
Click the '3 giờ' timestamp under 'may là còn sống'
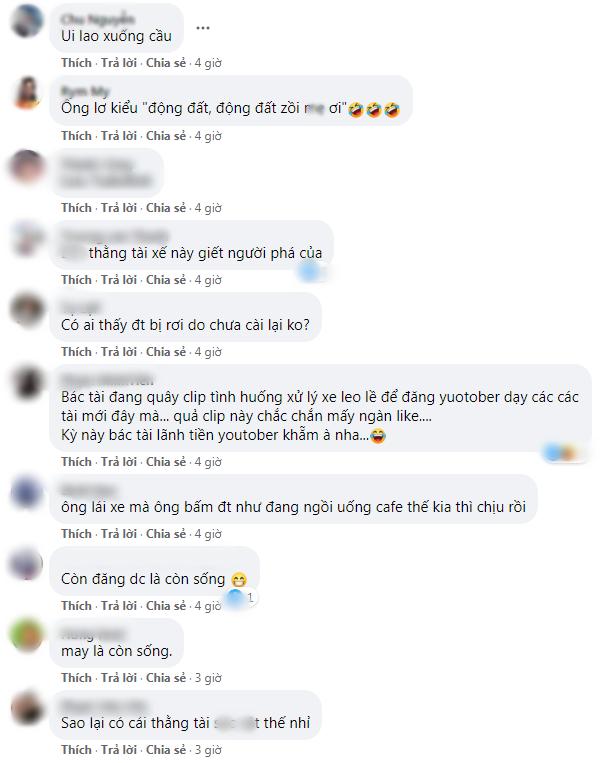tap(208, 678)
